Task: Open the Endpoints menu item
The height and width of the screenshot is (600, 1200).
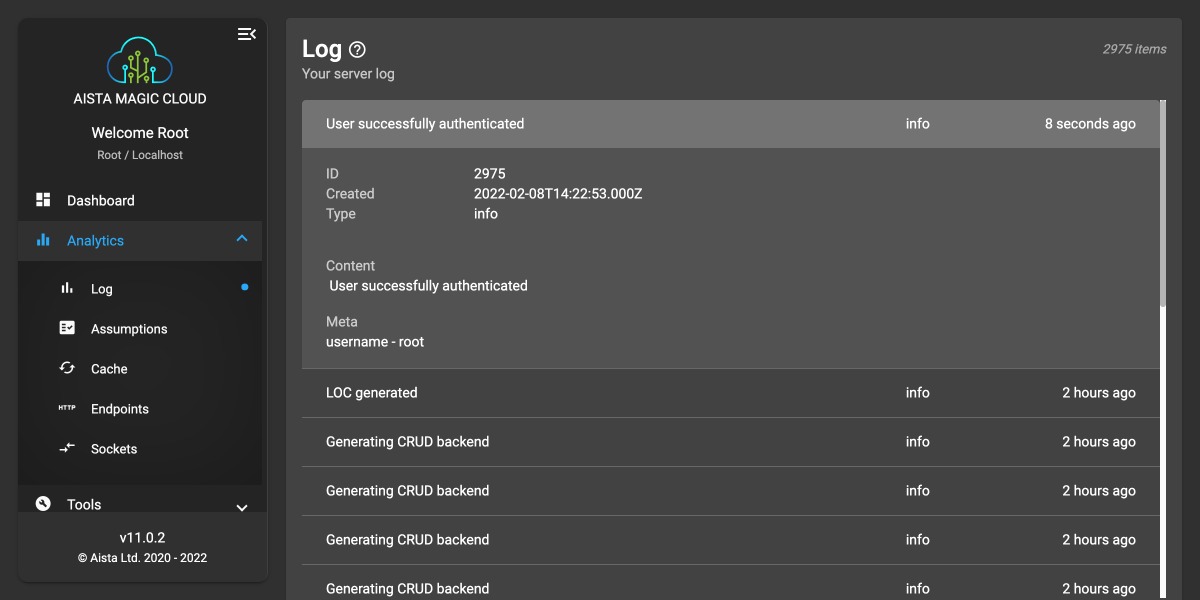Action: (x=120, y=409)
